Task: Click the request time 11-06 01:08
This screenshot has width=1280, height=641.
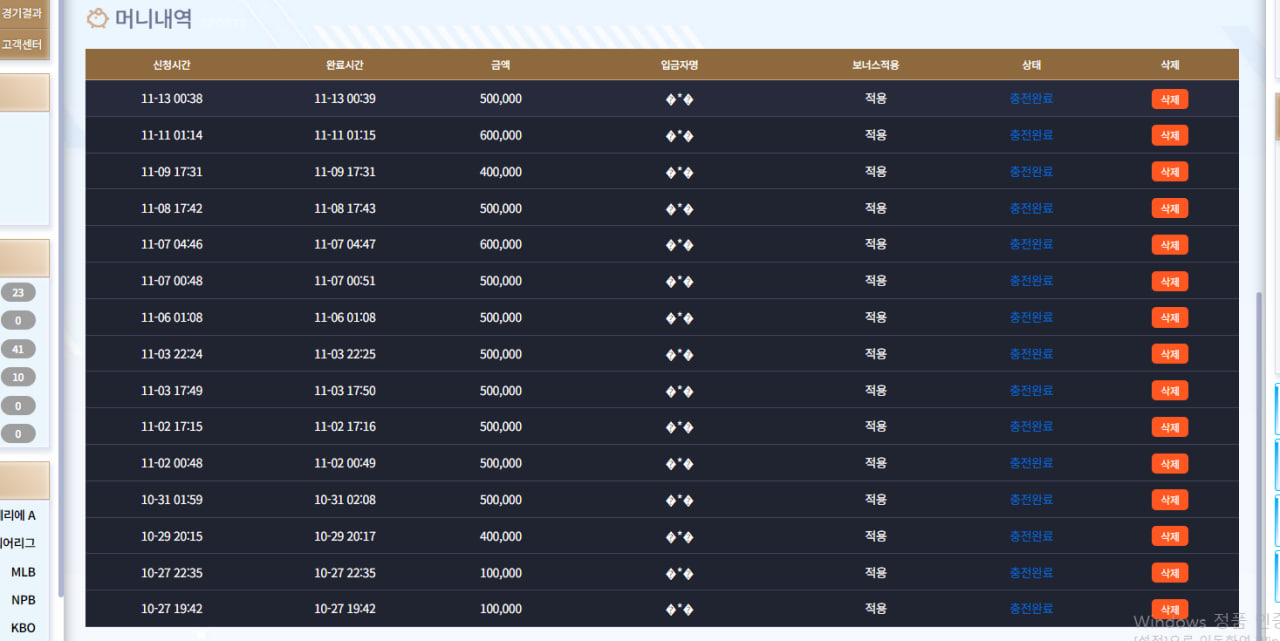Action: 172,317
